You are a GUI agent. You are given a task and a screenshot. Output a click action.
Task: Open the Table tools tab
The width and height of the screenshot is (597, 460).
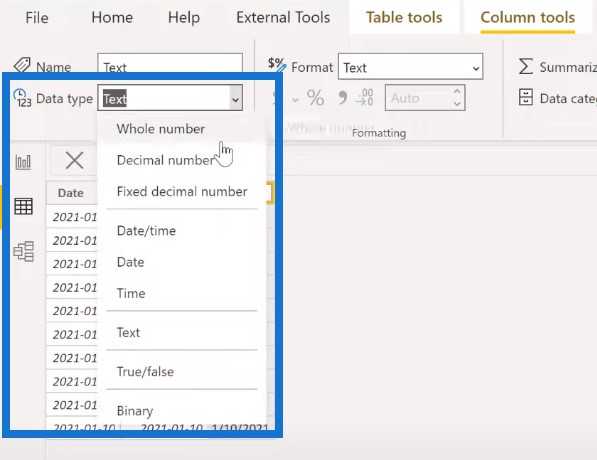coord(404,18)
